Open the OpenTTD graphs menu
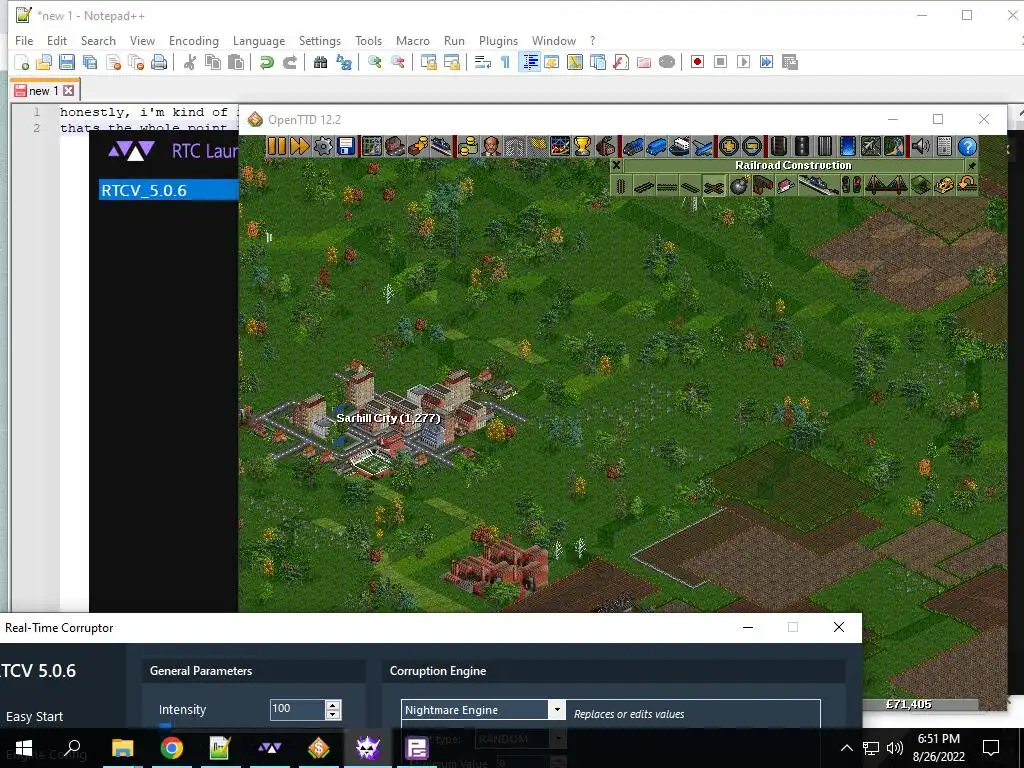 tap(560, 146)
